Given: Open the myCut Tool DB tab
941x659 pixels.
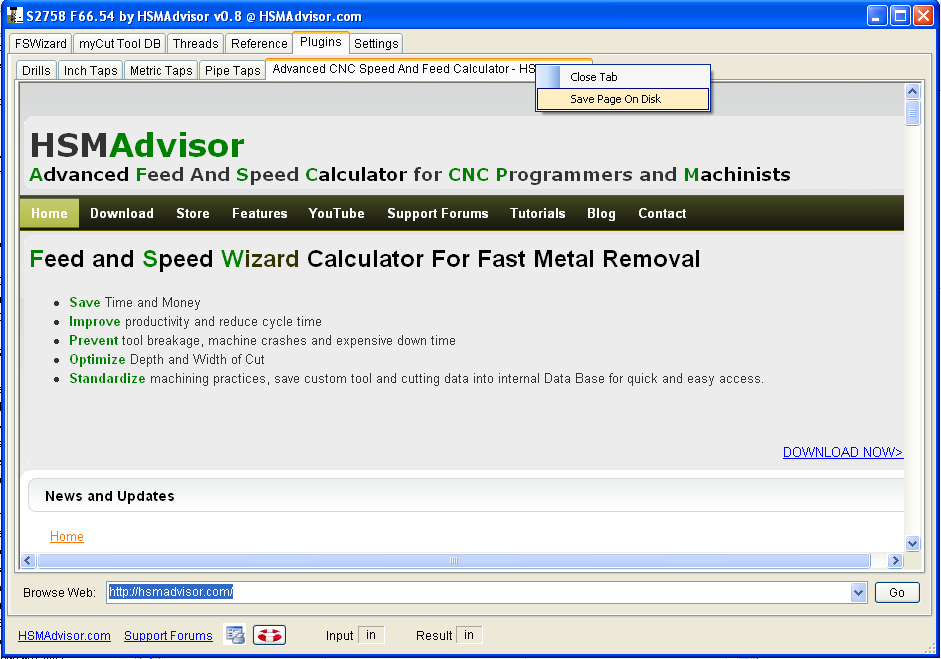Looking at the screenshot, I should tap(120, 43).
